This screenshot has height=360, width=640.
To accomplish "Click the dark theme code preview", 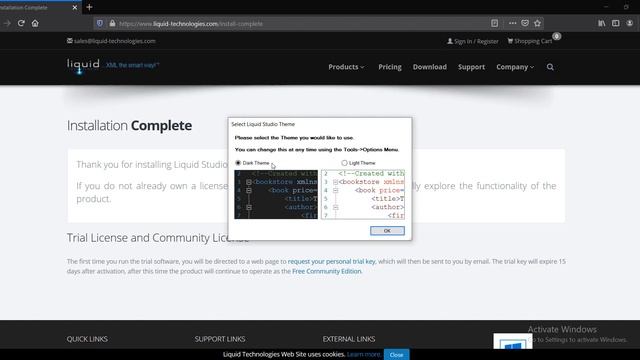I will click(x=276, y=194).
